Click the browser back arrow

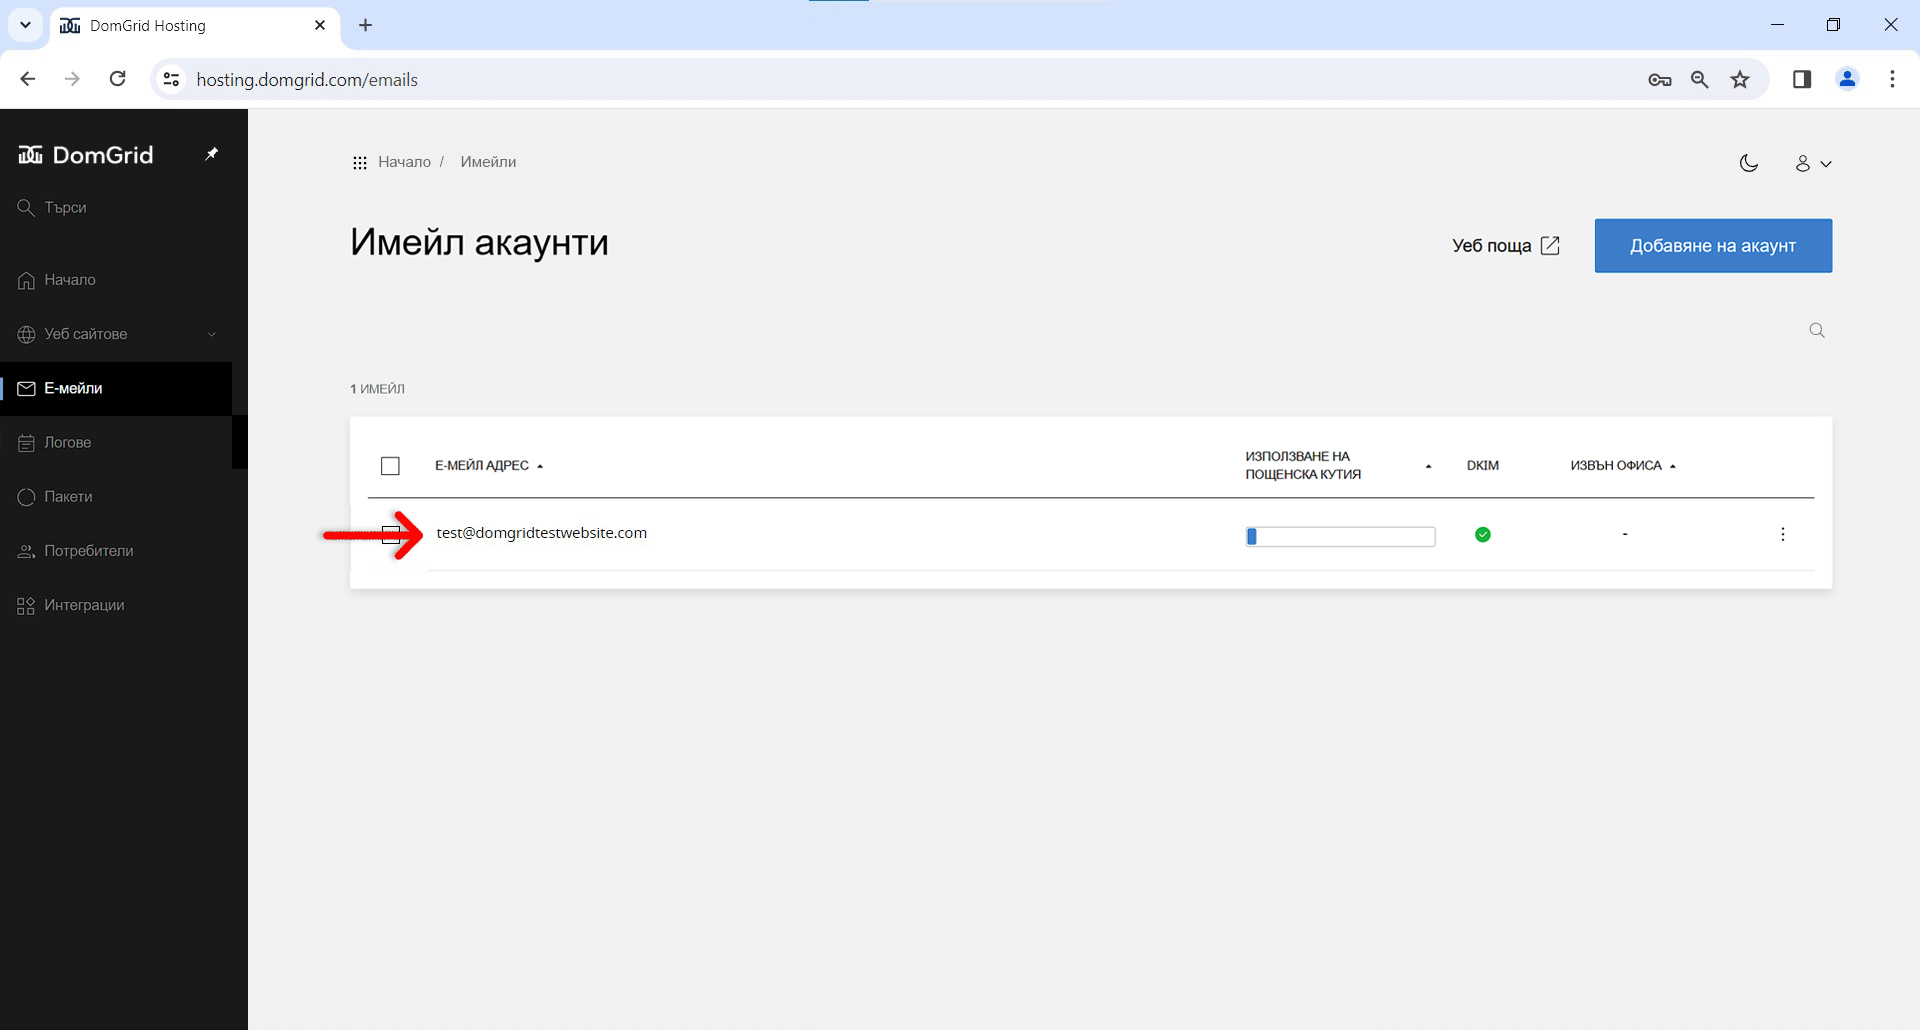pyautogui.click(x=28, y=79)
